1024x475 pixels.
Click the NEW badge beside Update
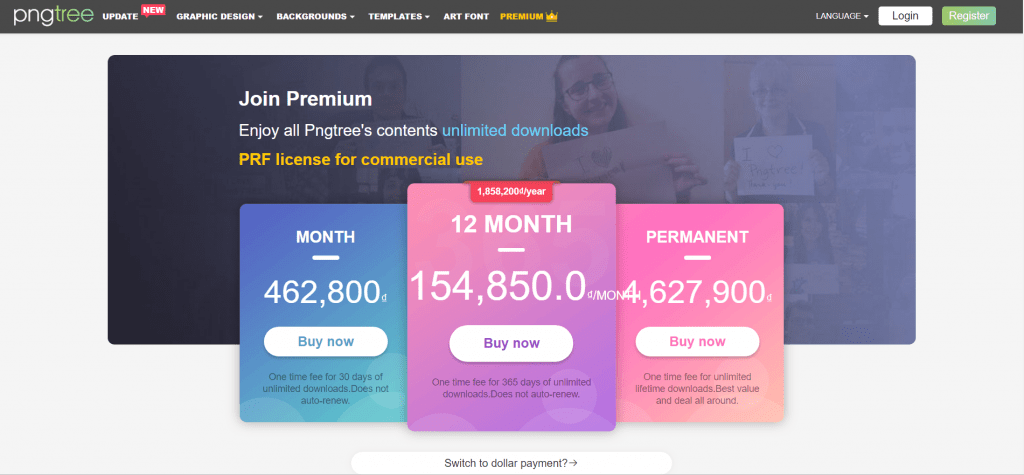coord(153,10)
